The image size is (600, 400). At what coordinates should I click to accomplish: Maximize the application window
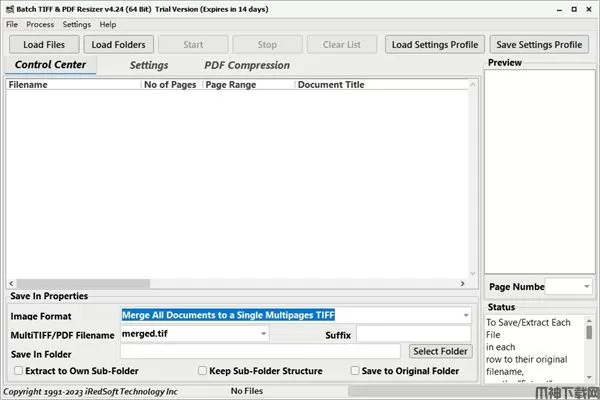[574, 10]
